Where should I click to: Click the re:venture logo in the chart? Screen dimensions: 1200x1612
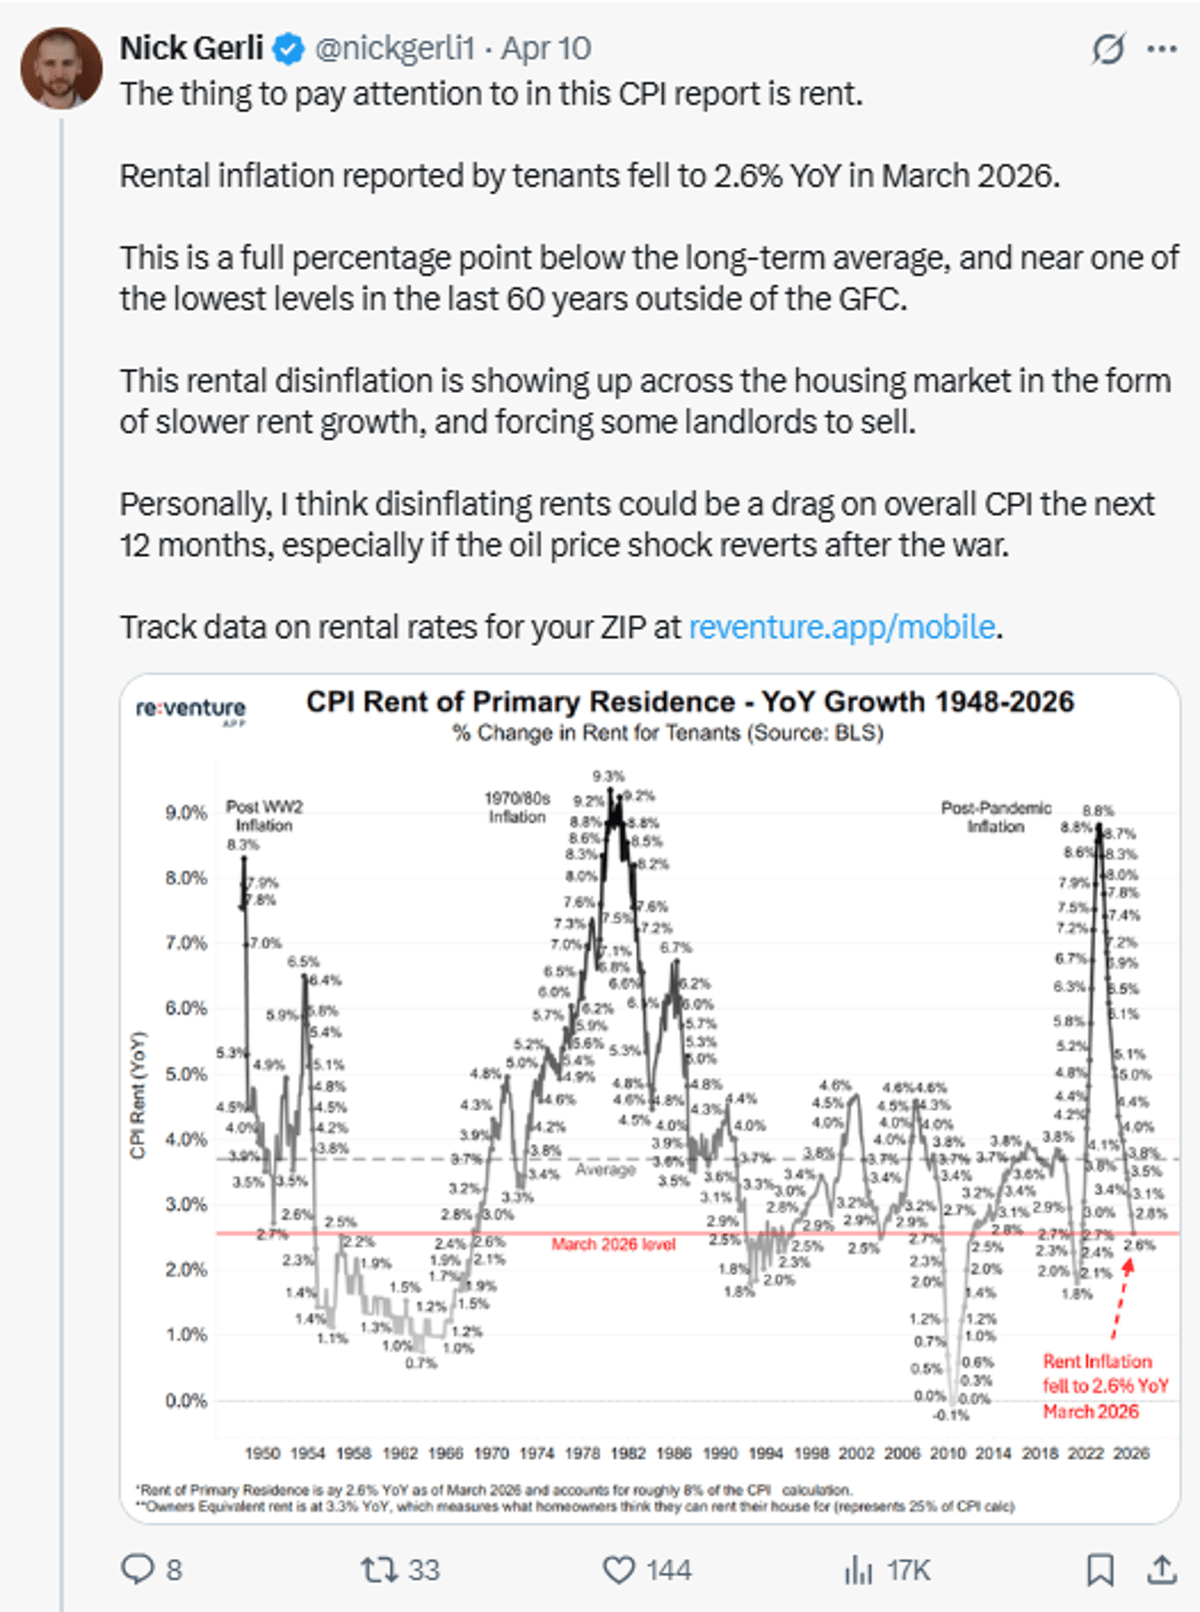pyautogui.click(x=191, y=709)
